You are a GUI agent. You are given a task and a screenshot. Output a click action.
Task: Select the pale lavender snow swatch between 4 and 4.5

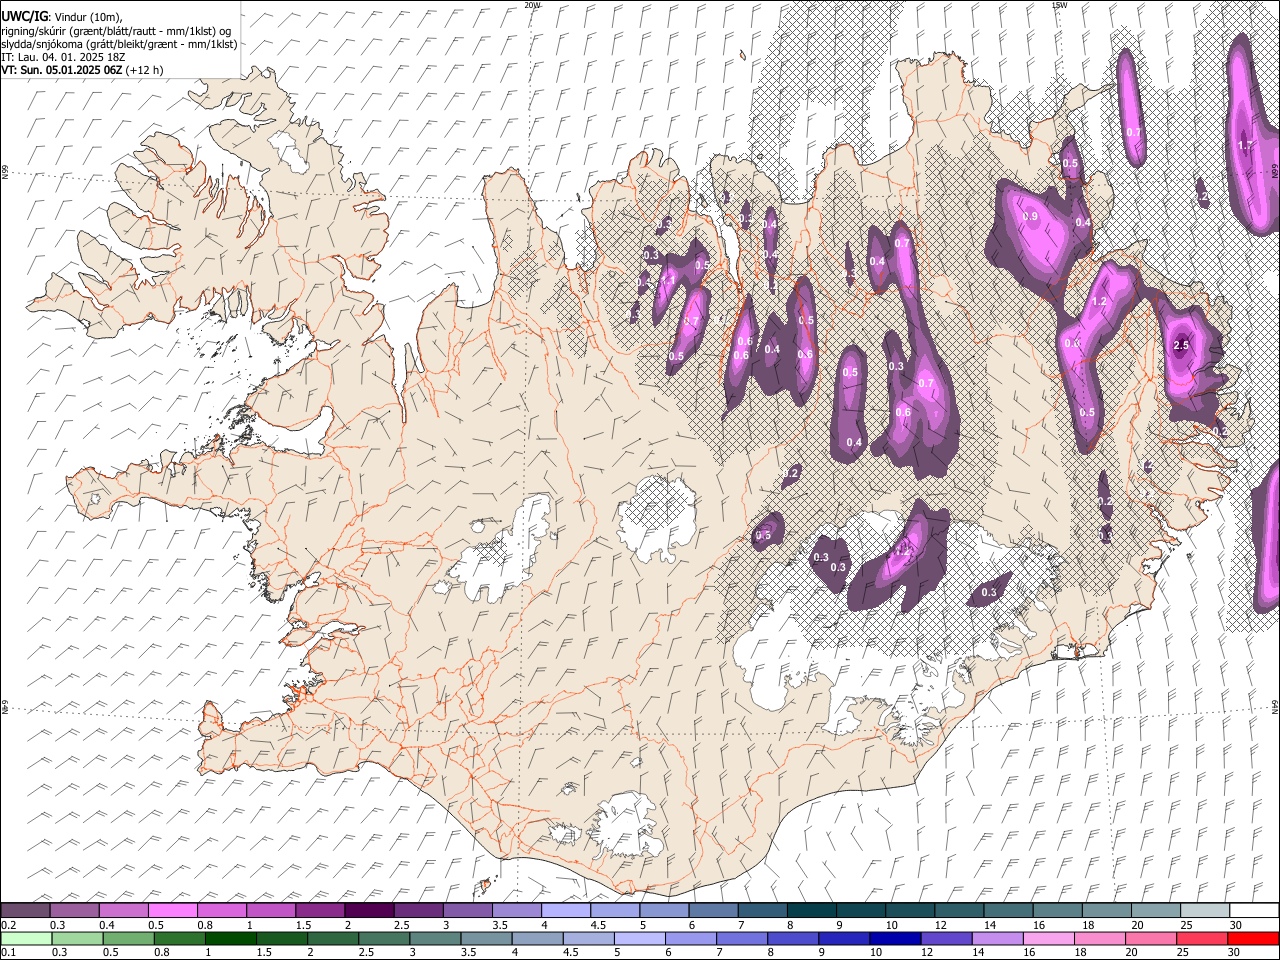tap(565, 911)
